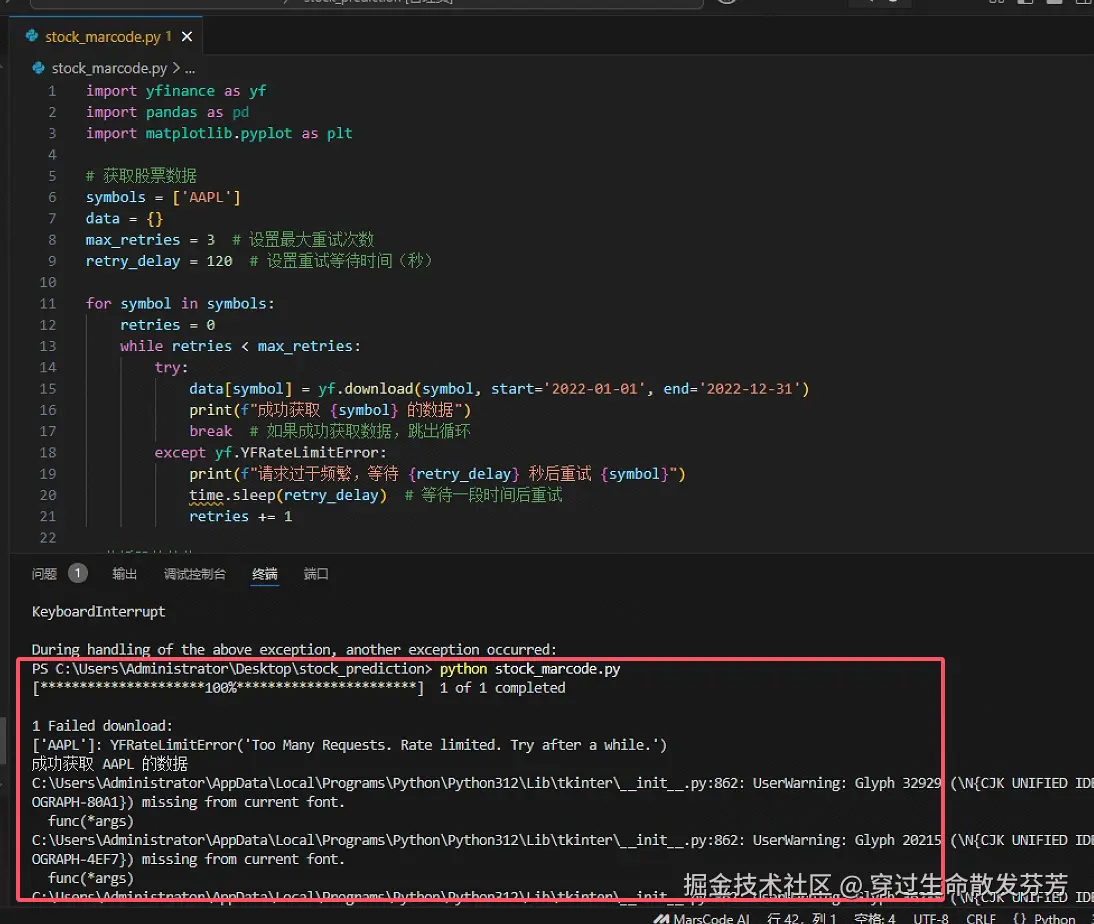Select the stock_marcode.py editor tab

tap(108, 36)
